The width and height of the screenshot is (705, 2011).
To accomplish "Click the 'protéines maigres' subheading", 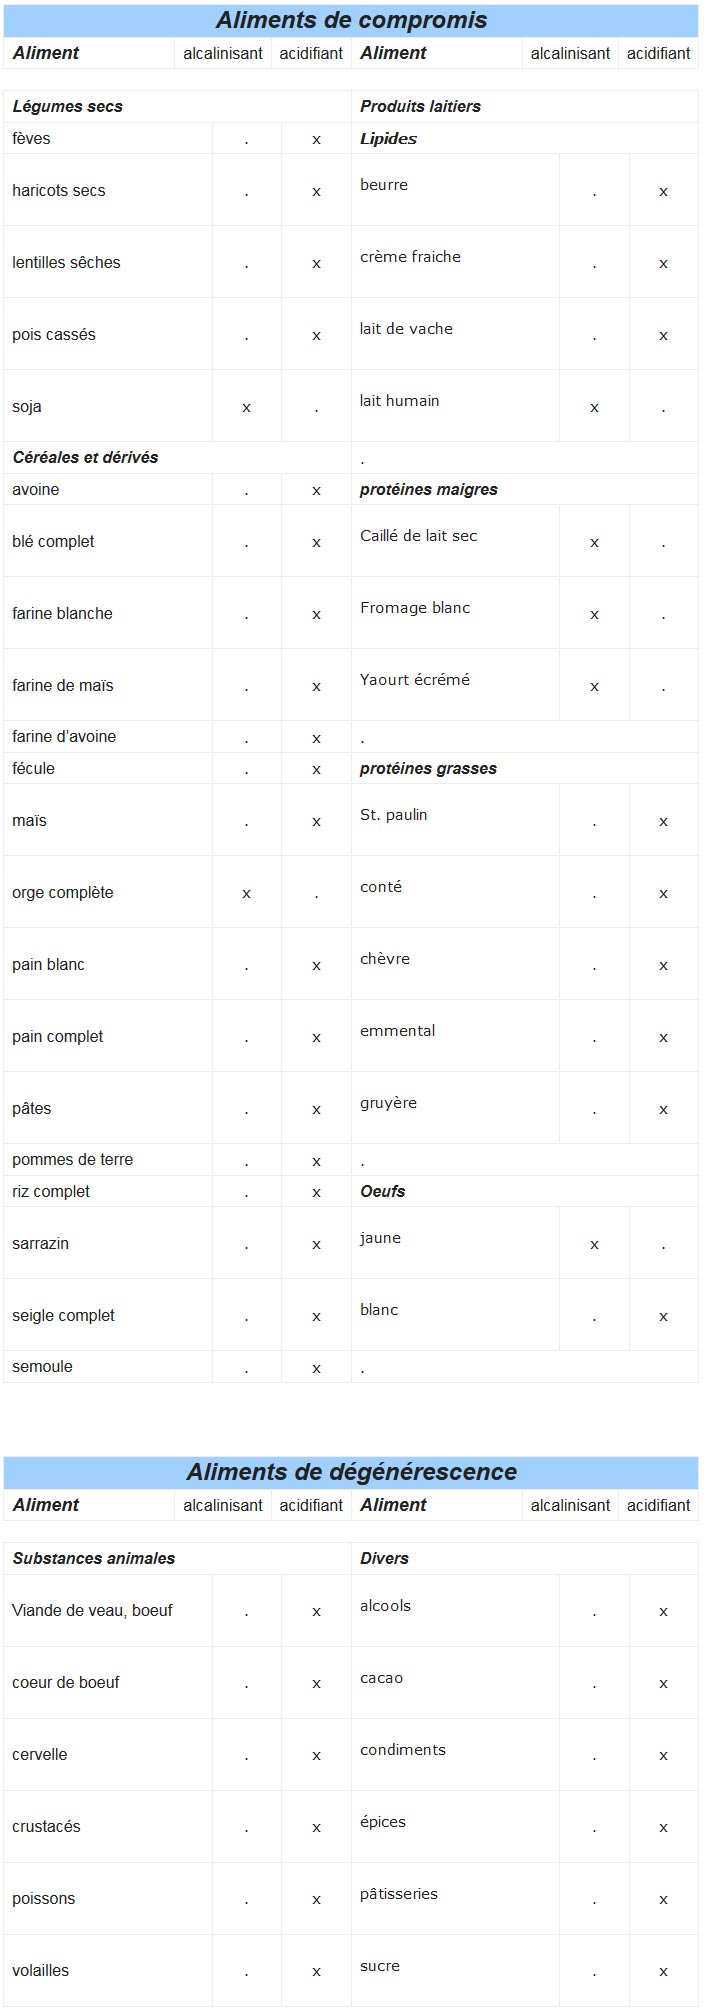I will [x=428, y=490].
